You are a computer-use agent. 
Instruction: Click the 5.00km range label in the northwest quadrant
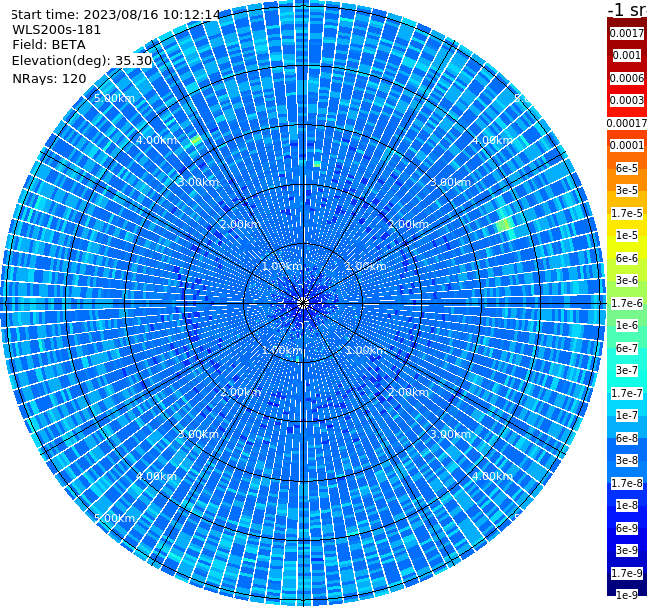tap(114, 98)
